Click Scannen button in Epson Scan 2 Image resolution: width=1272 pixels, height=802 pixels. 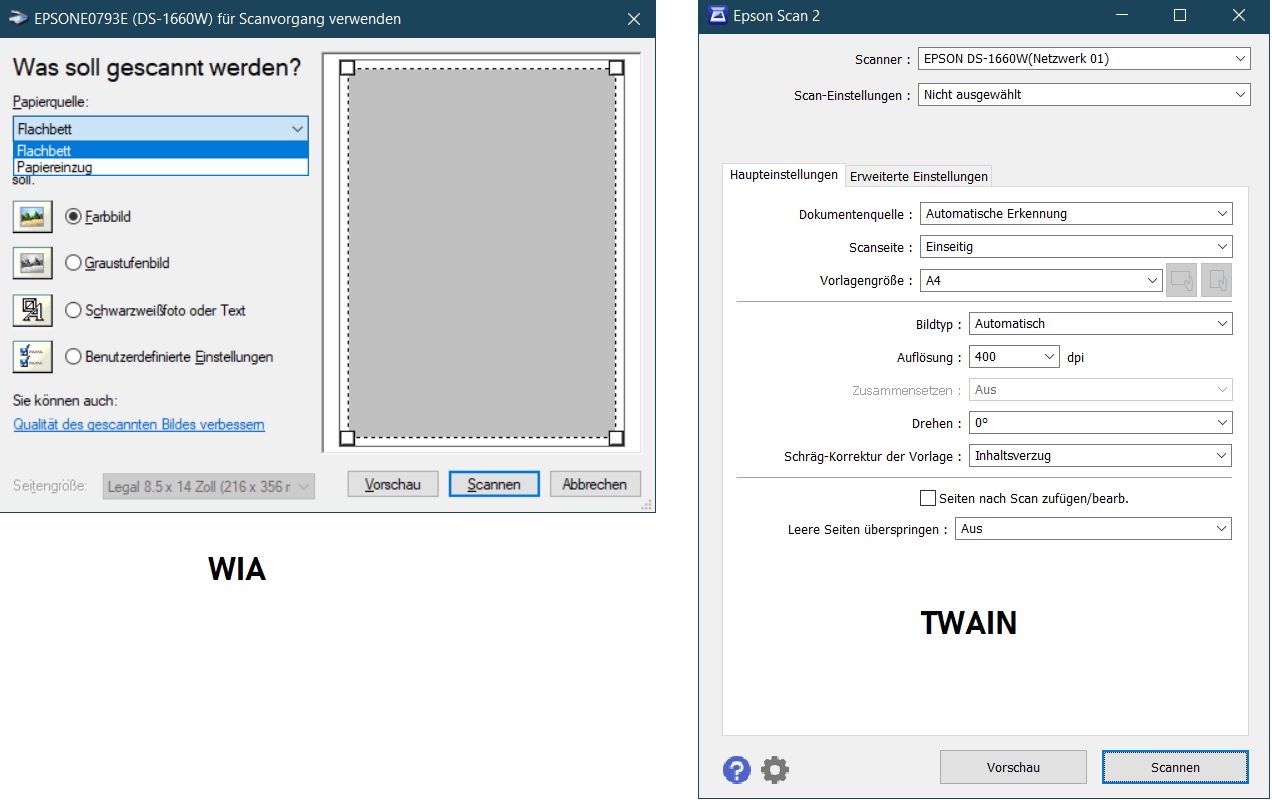(x=1175, y=767)
